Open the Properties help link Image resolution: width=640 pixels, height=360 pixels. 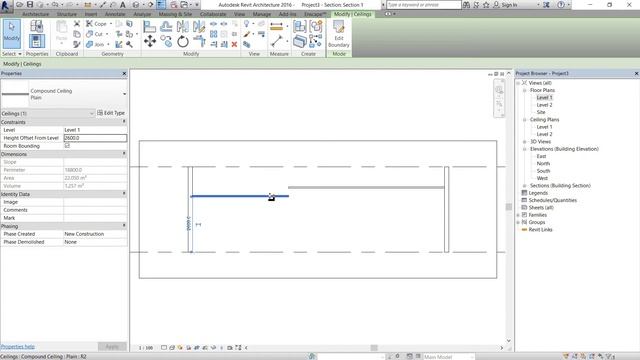pos(18,347)
